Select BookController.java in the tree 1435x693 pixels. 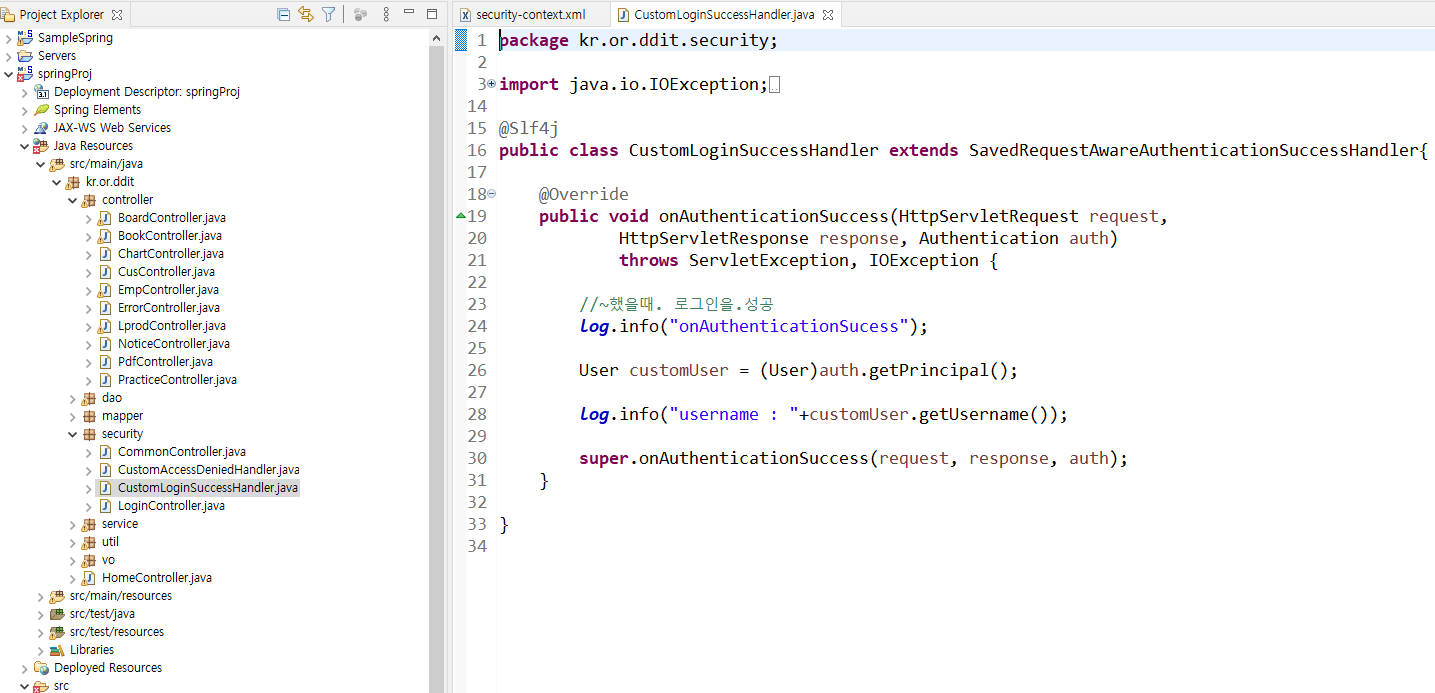coord(170,236)
